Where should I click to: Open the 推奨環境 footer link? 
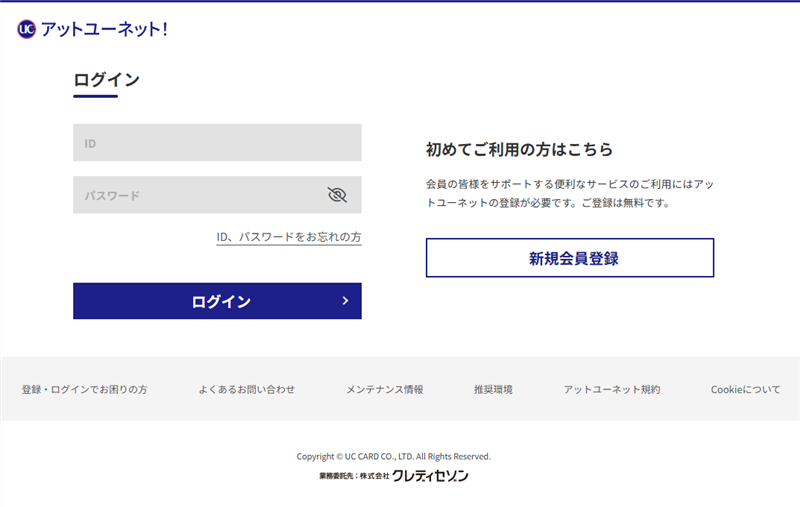pos(493,389)
